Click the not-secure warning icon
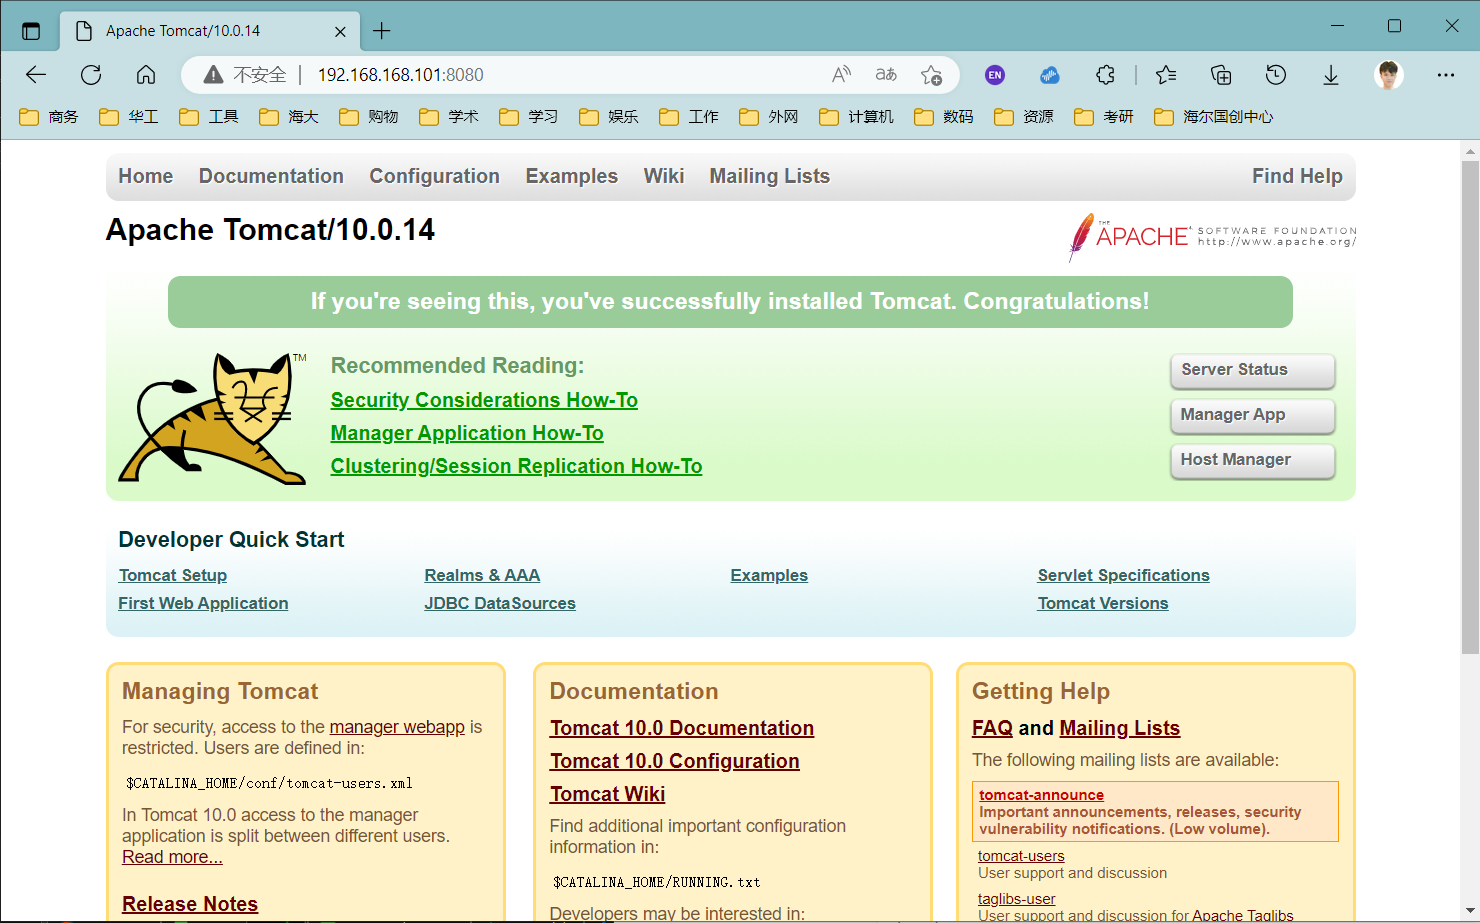 pos(213,75)
